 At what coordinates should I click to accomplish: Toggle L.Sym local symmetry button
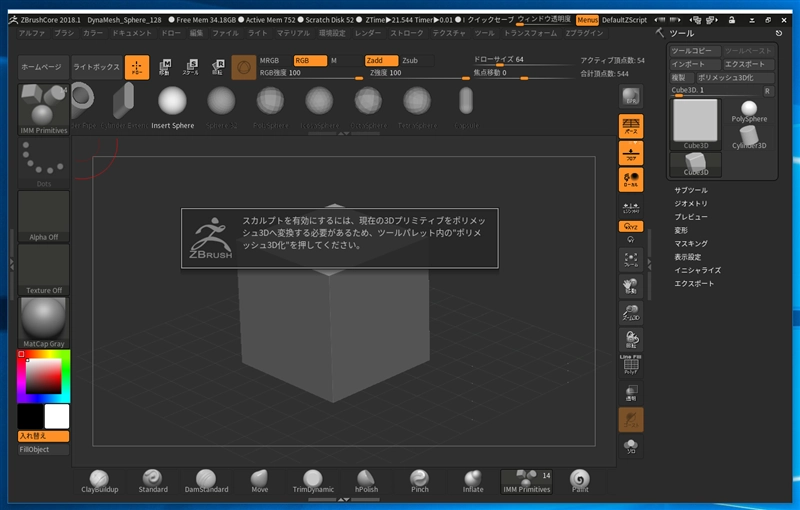(631, 207)
